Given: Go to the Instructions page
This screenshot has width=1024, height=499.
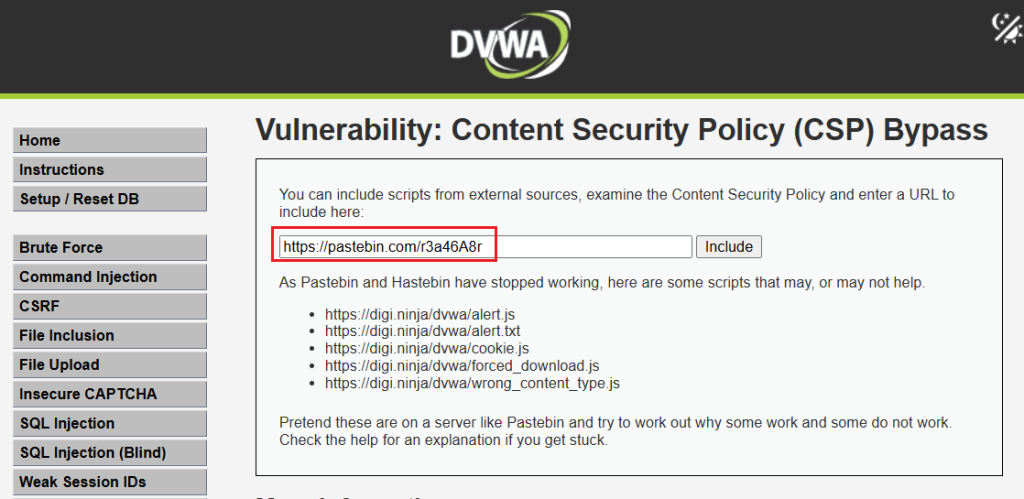Looking at the screenshot, I should point(109,170).
